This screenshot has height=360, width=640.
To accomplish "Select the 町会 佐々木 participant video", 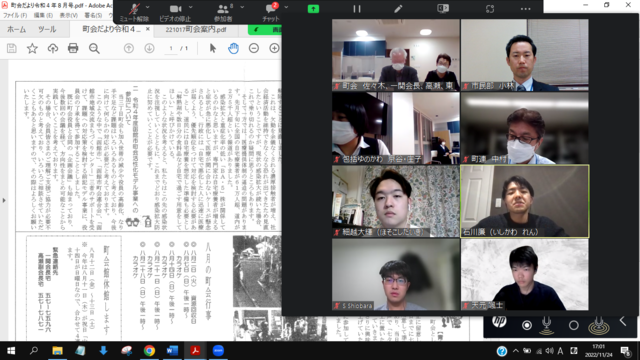I will [396, 55].
